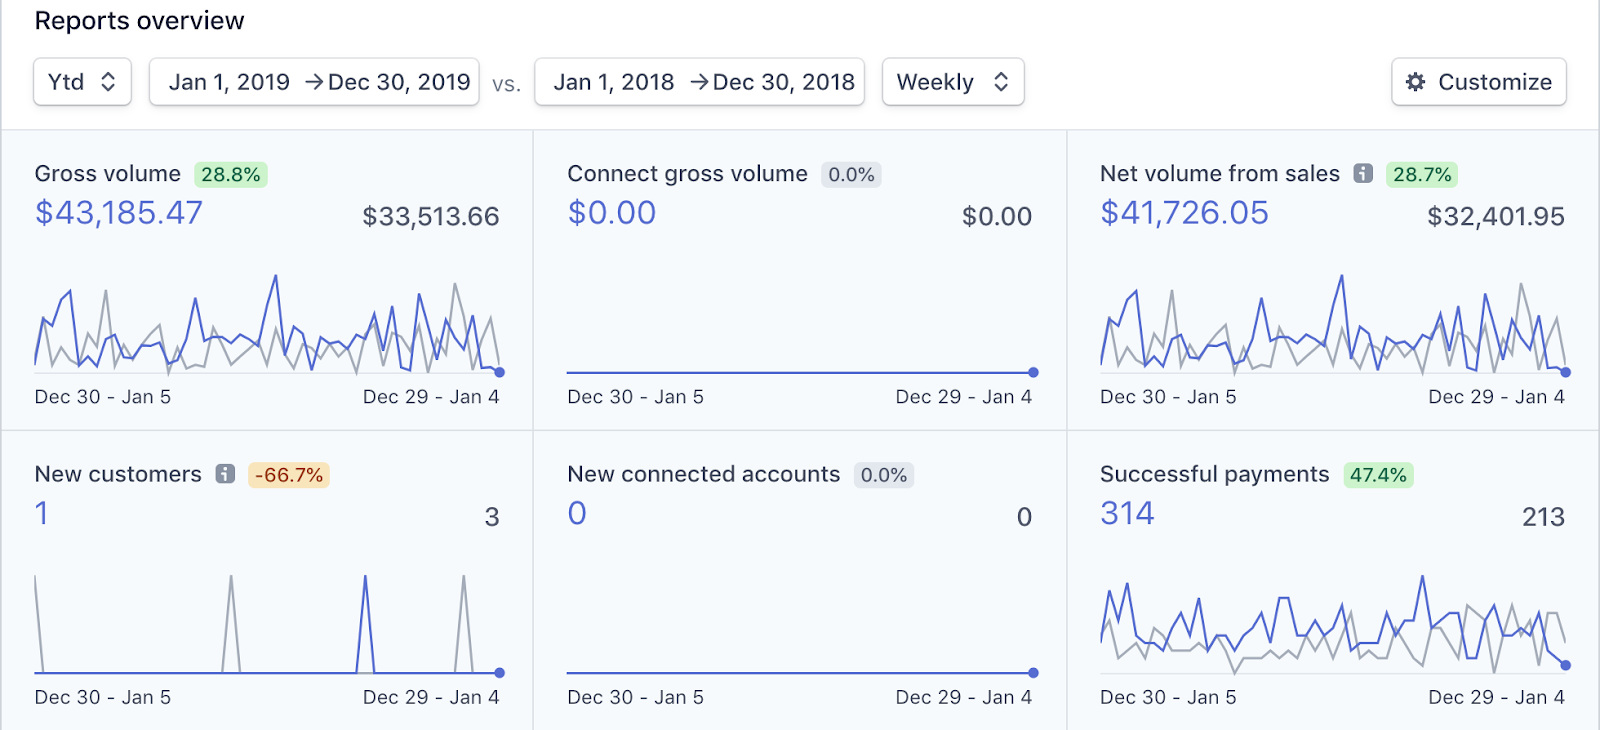Screen dimensions: 1600x730
Task: Click the New customers line chart
Action: [267, 624]
